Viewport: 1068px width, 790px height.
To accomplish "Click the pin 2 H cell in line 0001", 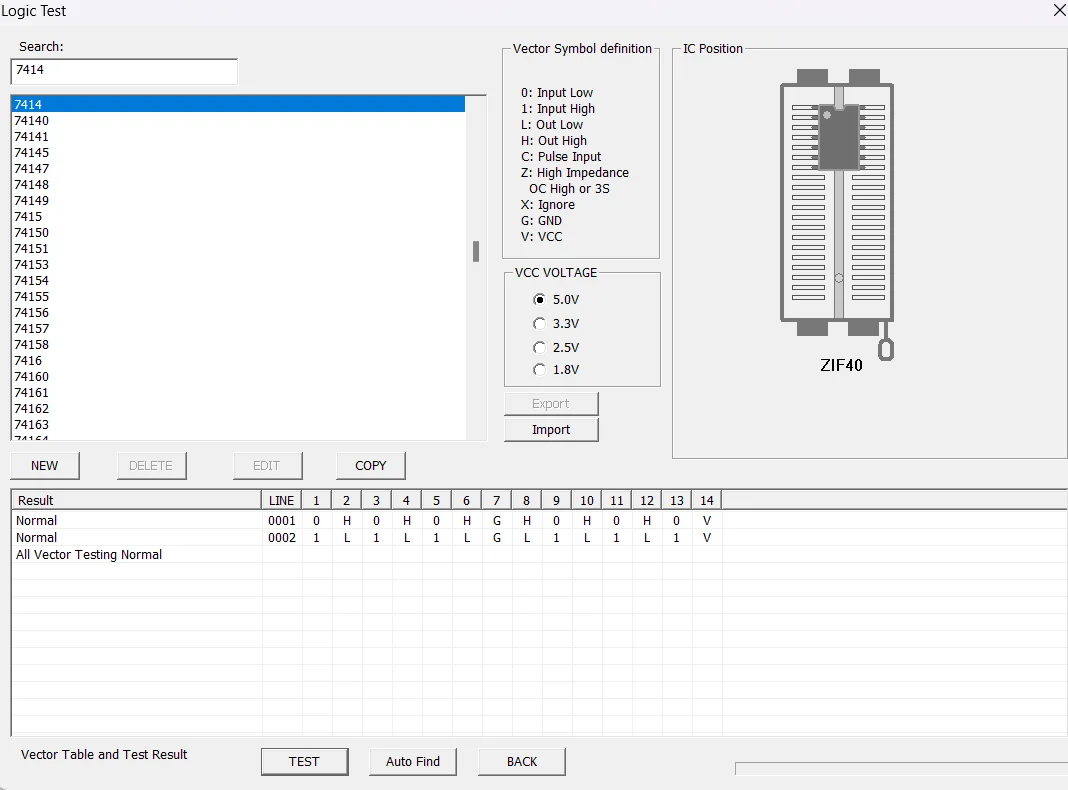I will tap(347, 520).
